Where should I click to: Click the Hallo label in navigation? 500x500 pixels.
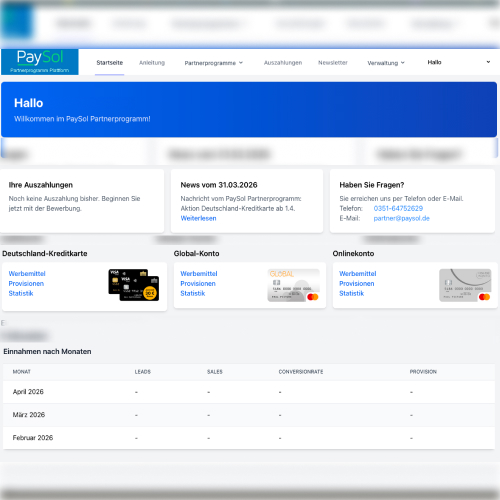tap(434, 62)
